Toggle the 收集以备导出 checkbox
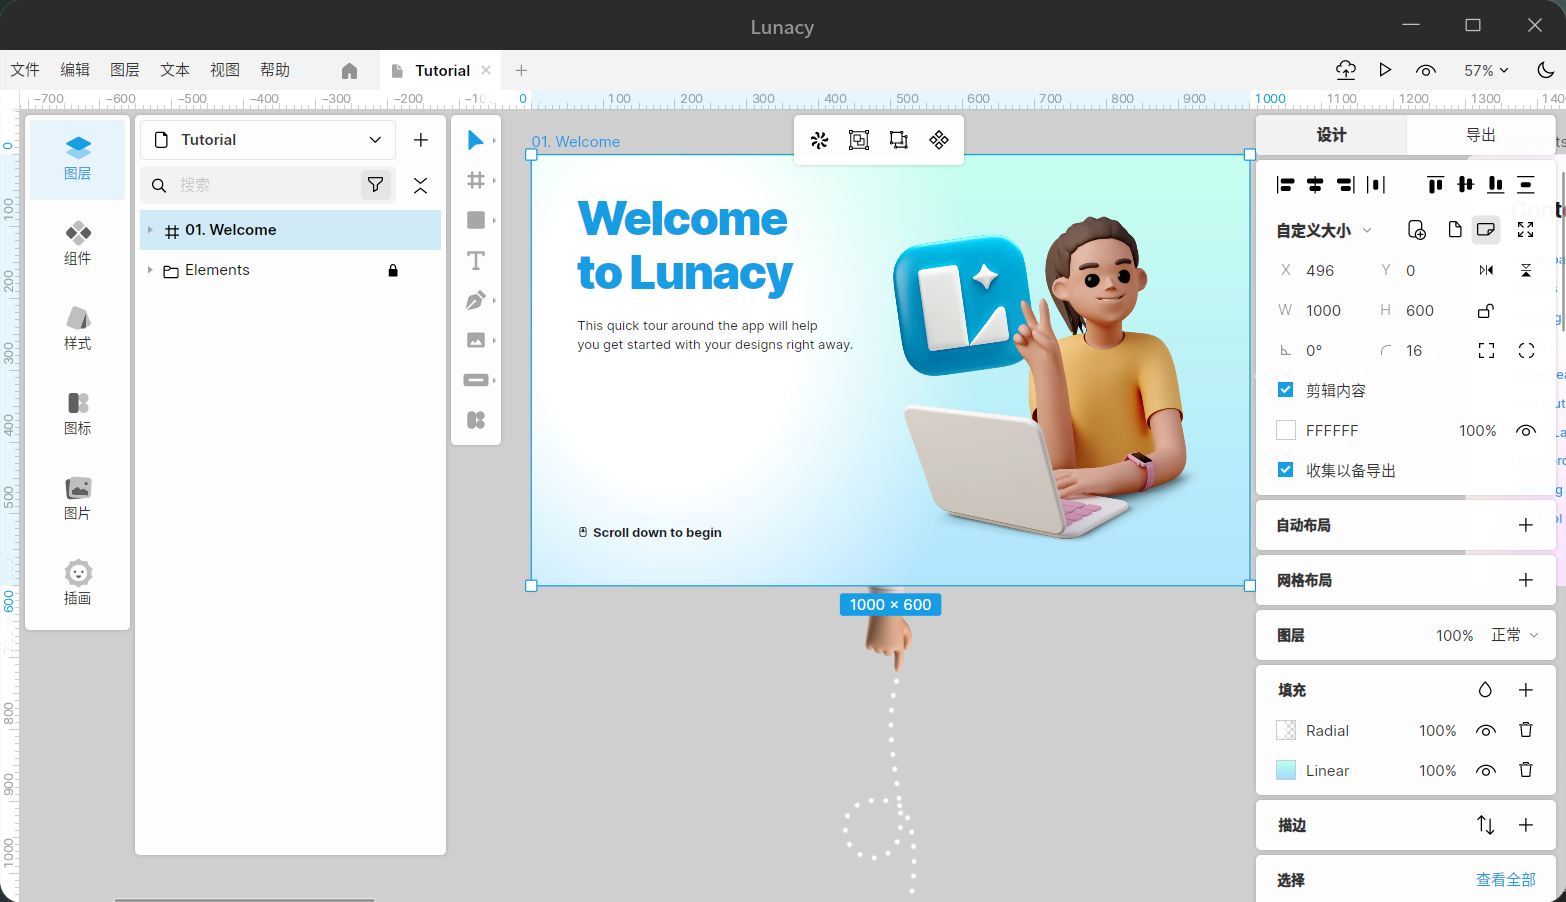This screenshot has width=1566, height=902. click(1286, 470)
